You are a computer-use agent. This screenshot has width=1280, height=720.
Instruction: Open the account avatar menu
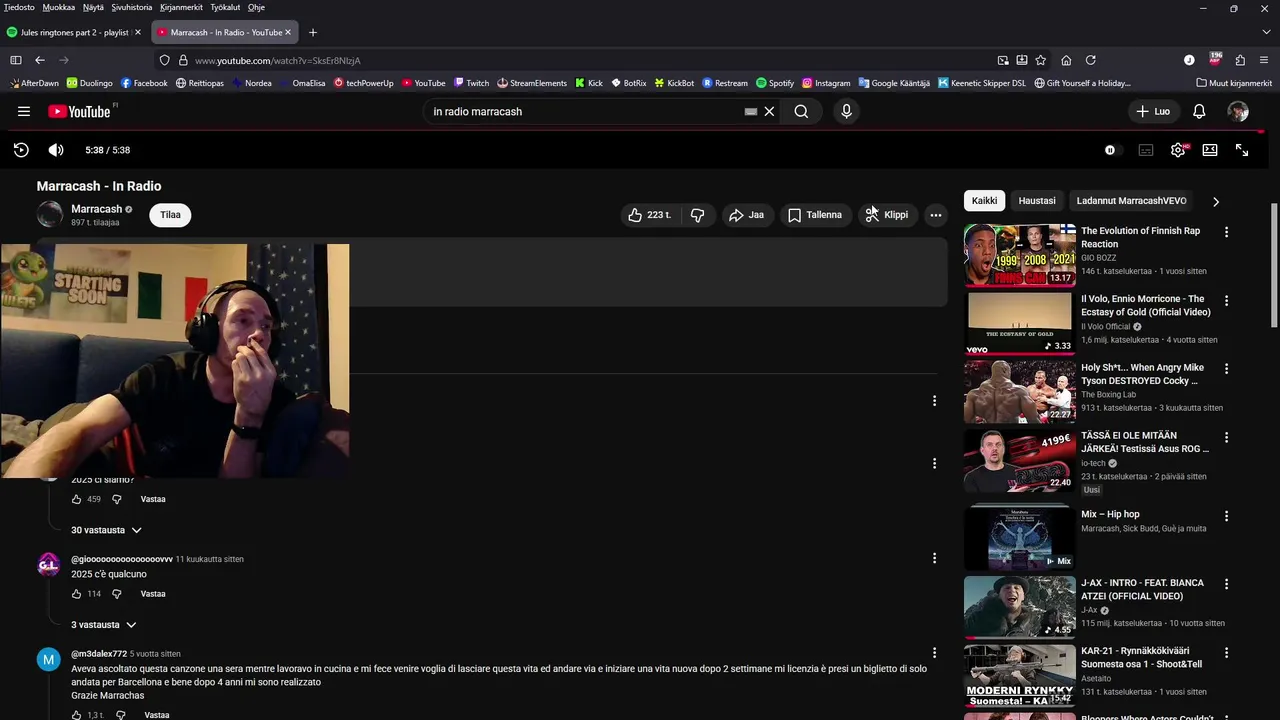pyautogui.click(x=1238, y=112)
